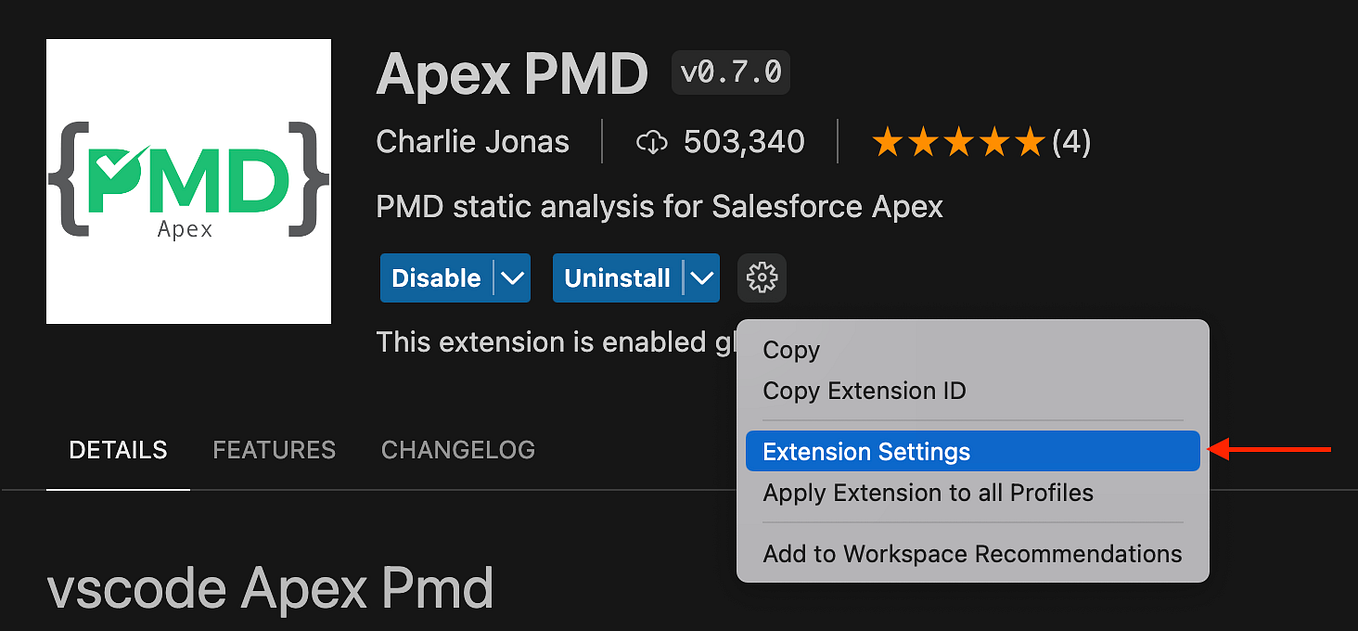
Task: Click the Charlie Jonas publisher link
Action: 472,141
